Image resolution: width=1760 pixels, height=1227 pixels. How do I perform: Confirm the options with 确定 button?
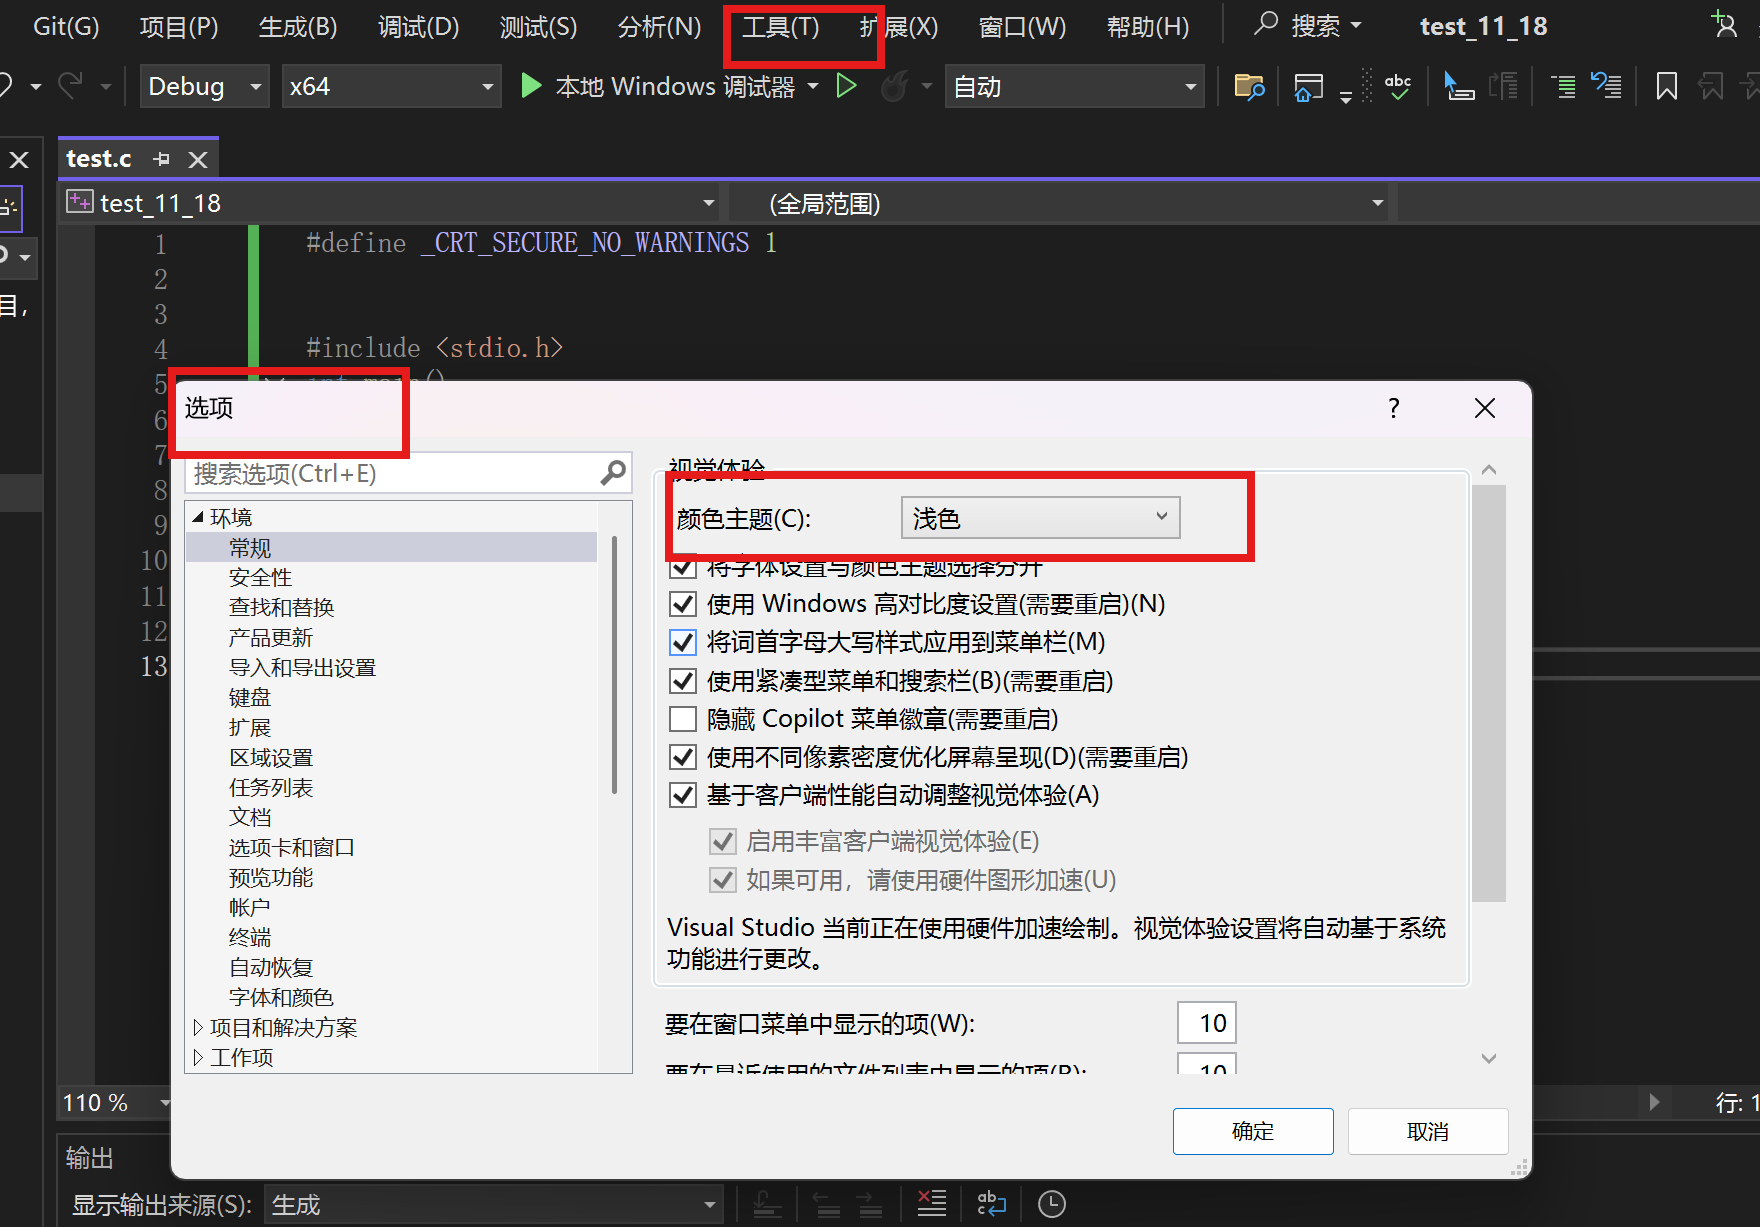1253,1131
